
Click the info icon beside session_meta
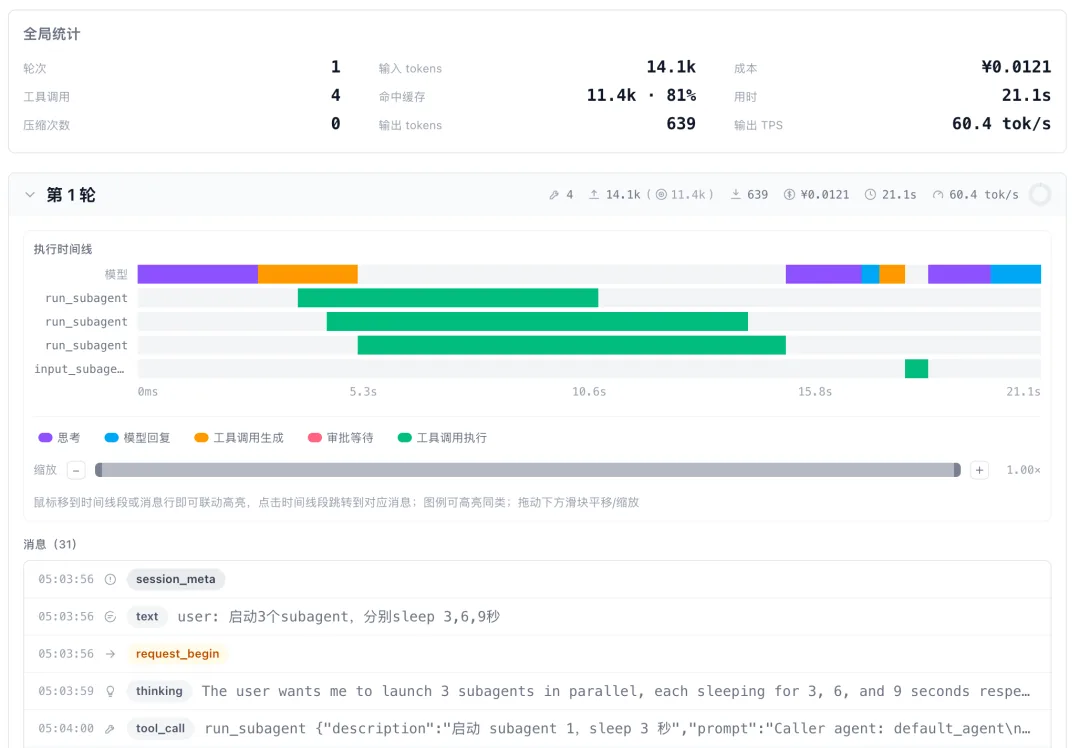110,579
